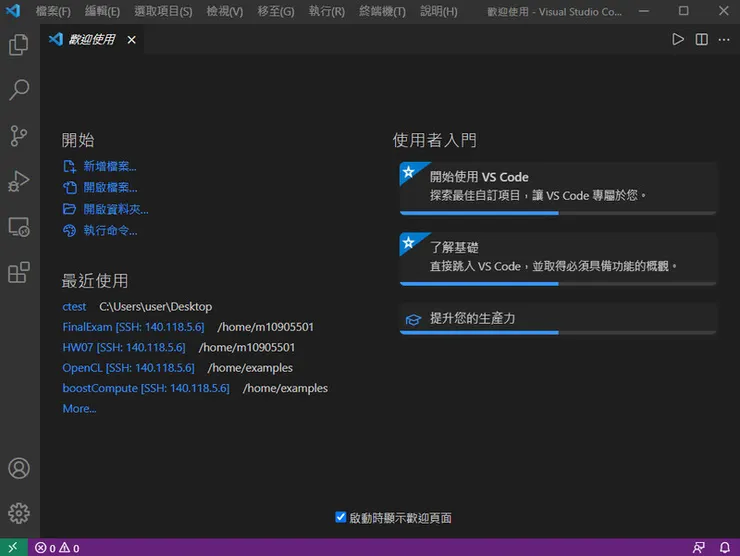
Task: Open the 提升您的生產力 walkthrough card
Action: (x=558, y=317)
